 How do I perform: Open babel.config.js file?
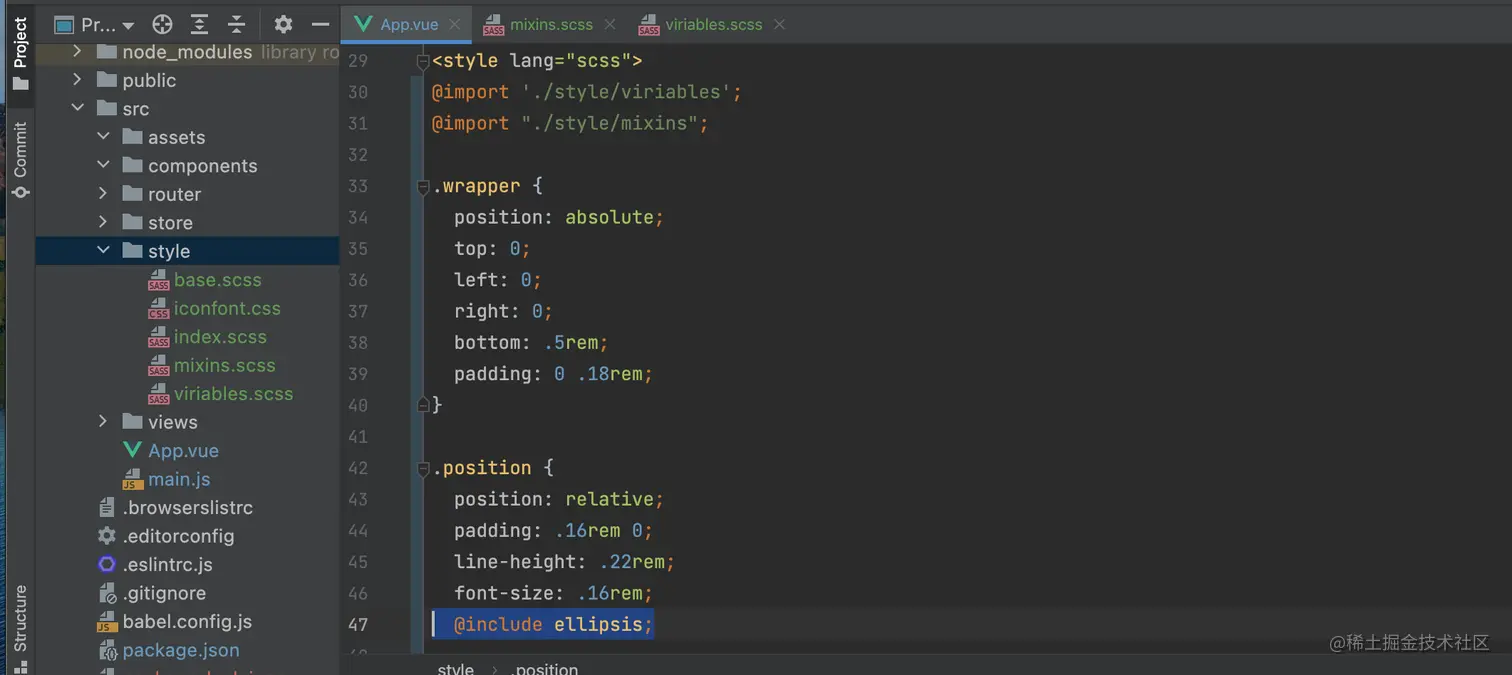[187, 622]
